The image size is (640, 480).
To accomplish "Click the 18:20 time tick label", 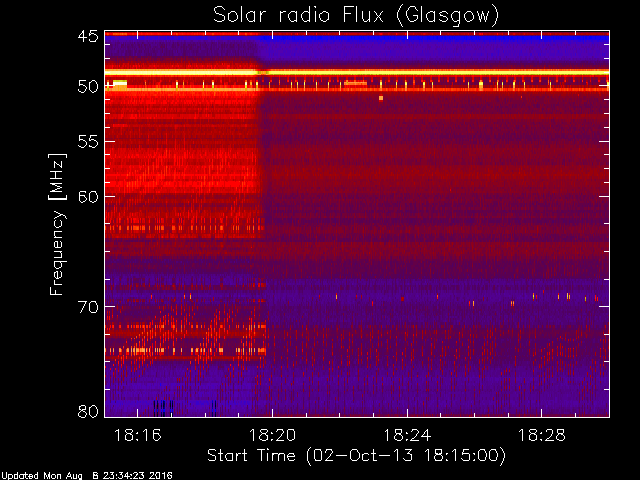I will (x=272, y=435).
